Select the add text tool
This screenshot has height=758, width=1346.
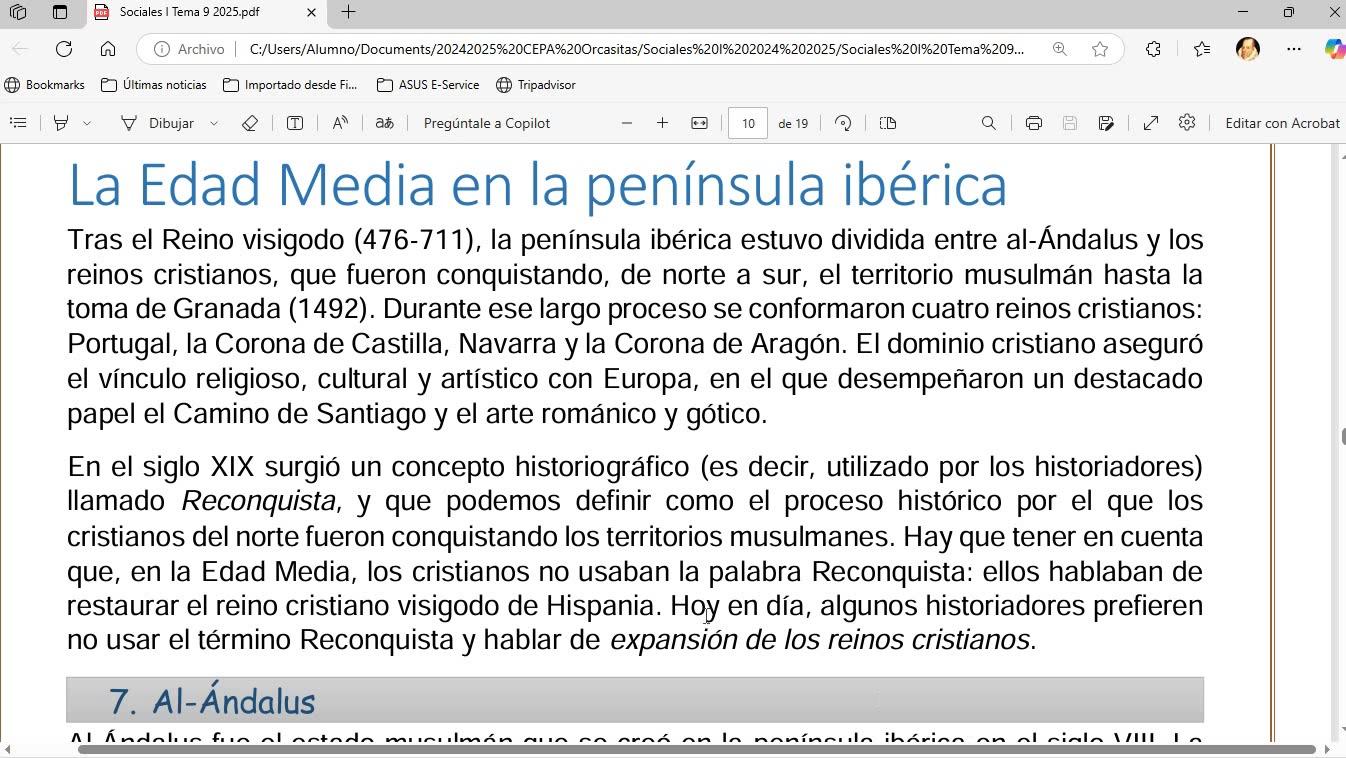click(295, 123)
